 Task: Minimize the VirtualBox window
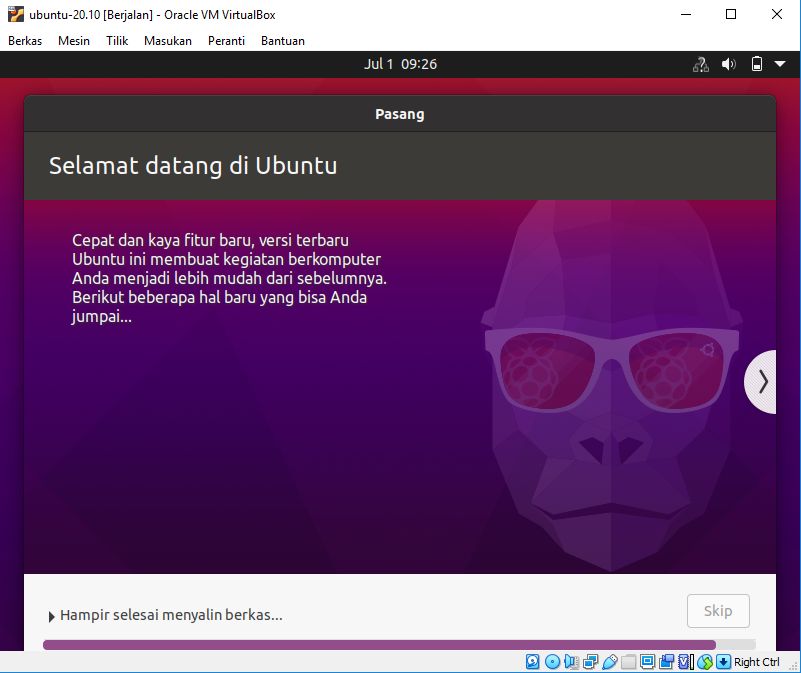point(686,14)
